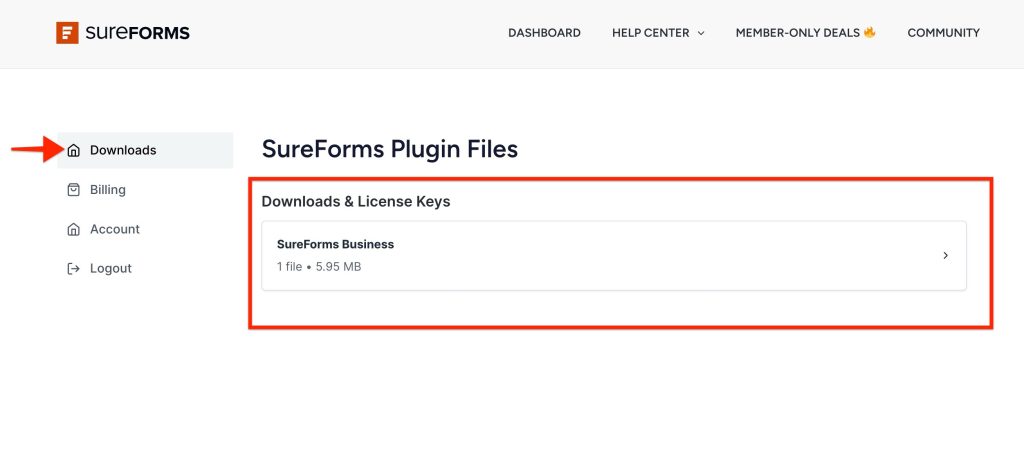This screenshot has height=467, width=1024.
Task: Click the SureForms wordmark text
Action: click(137, 33)
